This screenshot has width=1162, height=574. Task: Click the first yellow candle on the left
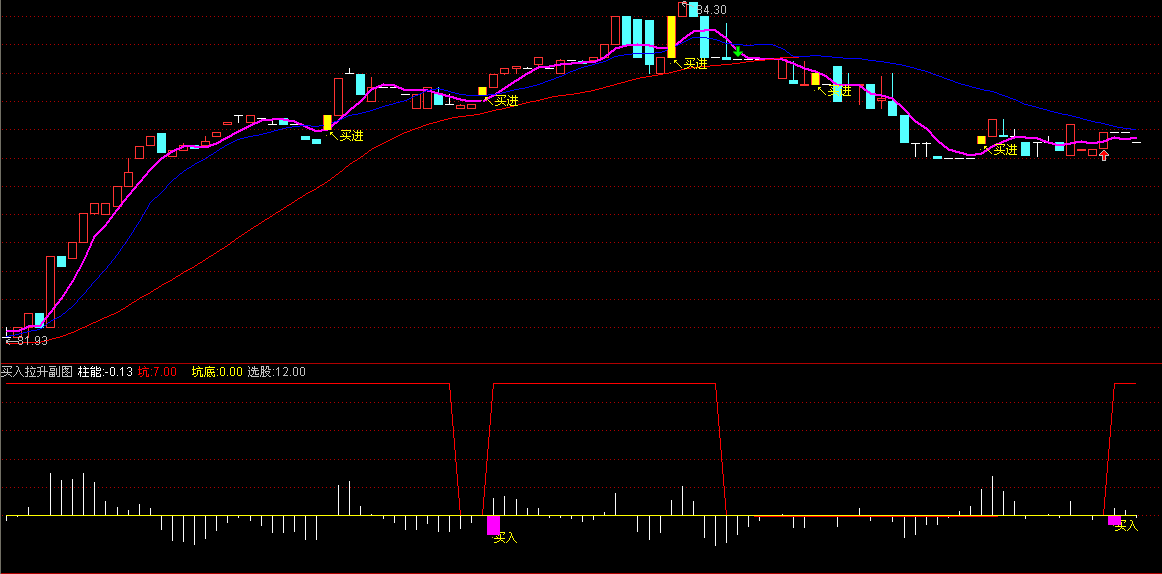[x=327, y=122]
